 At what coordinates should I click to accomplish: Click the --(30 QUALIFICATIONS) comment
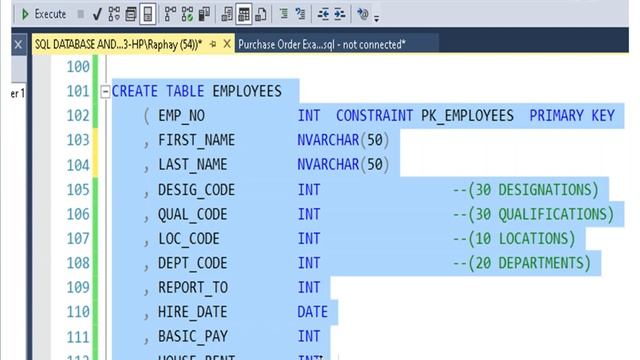(533, 214)
